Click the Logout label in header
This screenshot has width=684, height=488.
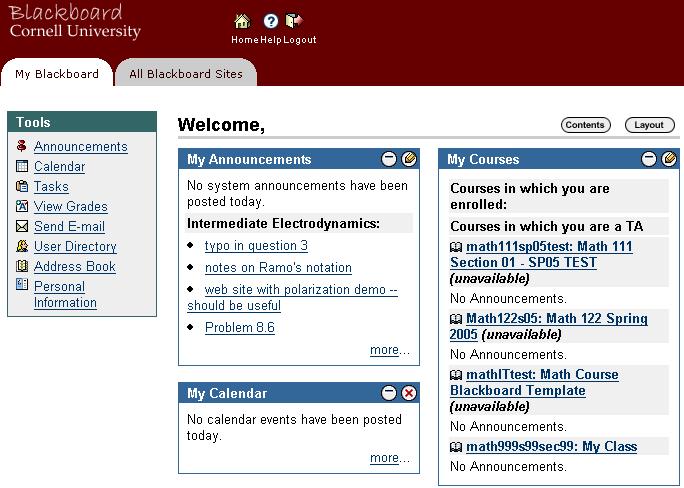click(300, 40)
